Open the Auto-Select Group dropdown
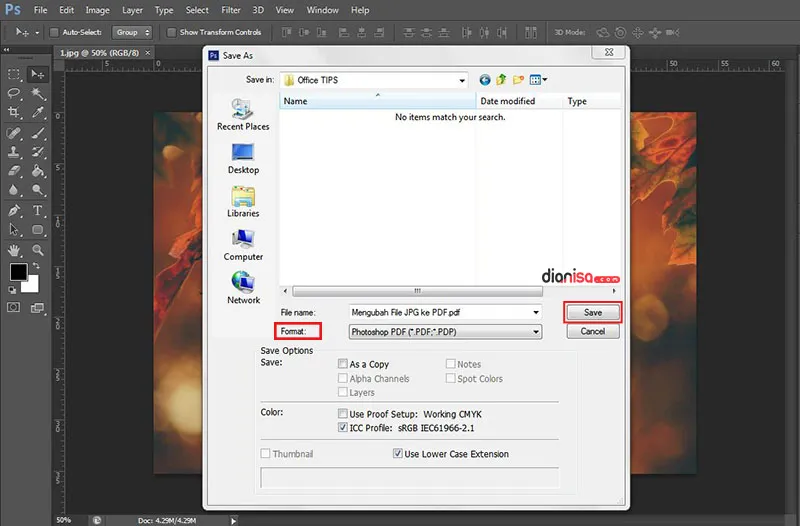Image resolution: width=800 pixels, height=526 pixels. (x=132, y=32)
